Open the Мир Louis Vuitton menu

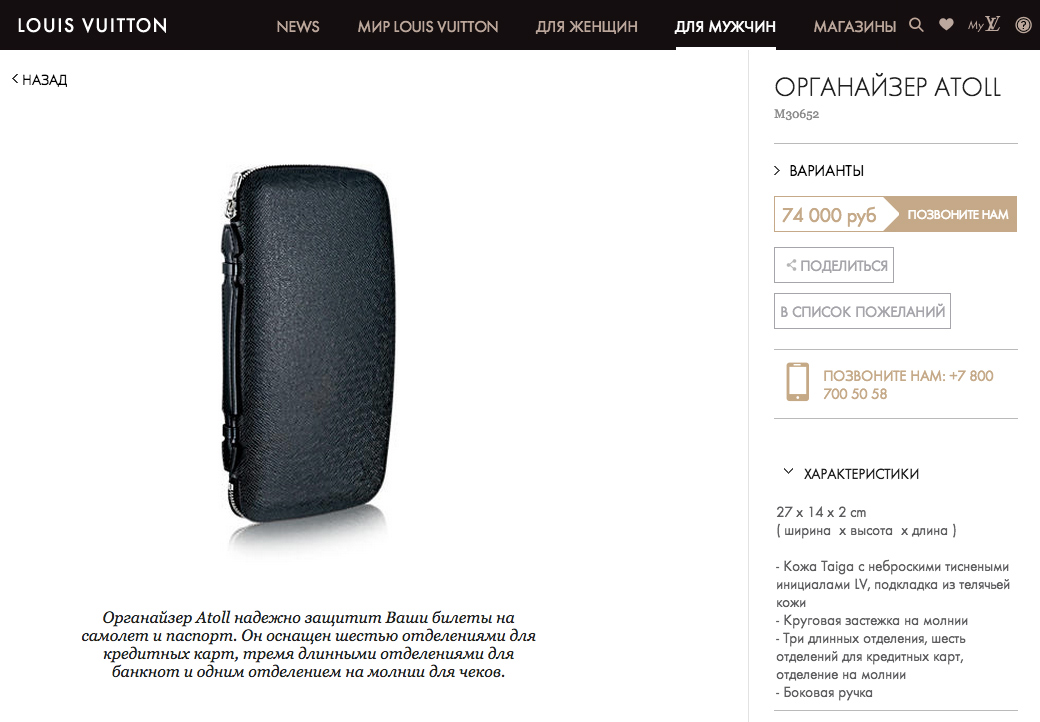[428, 27]
